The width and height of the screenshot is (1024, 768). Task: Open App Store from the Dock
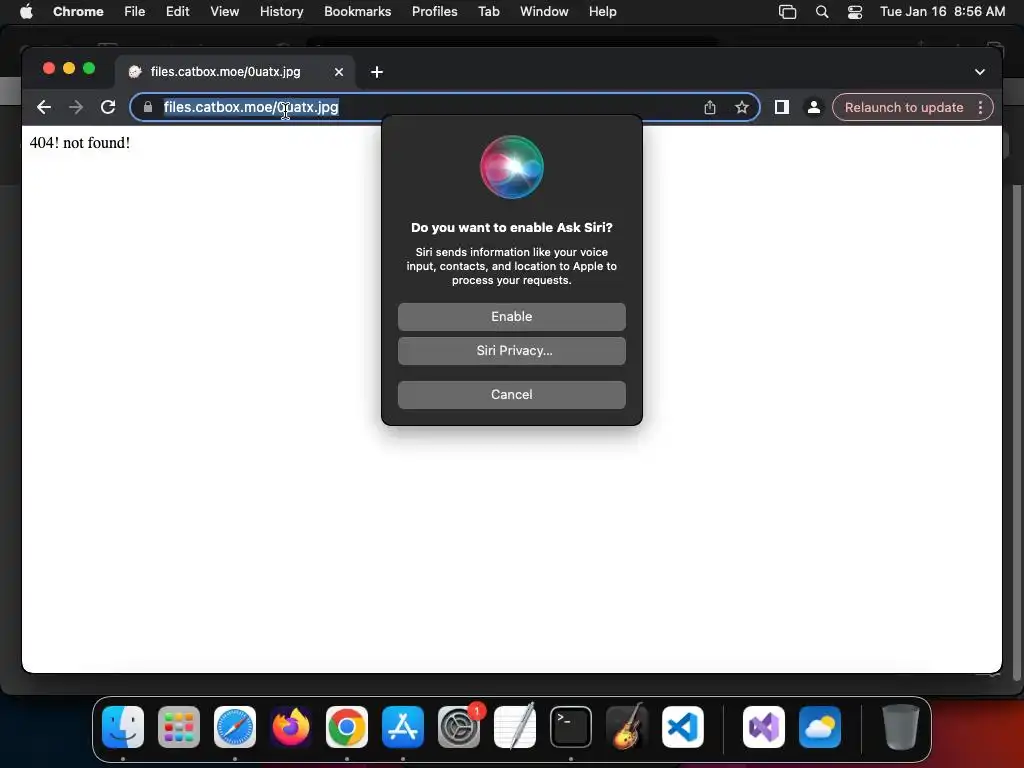[403, 727]
